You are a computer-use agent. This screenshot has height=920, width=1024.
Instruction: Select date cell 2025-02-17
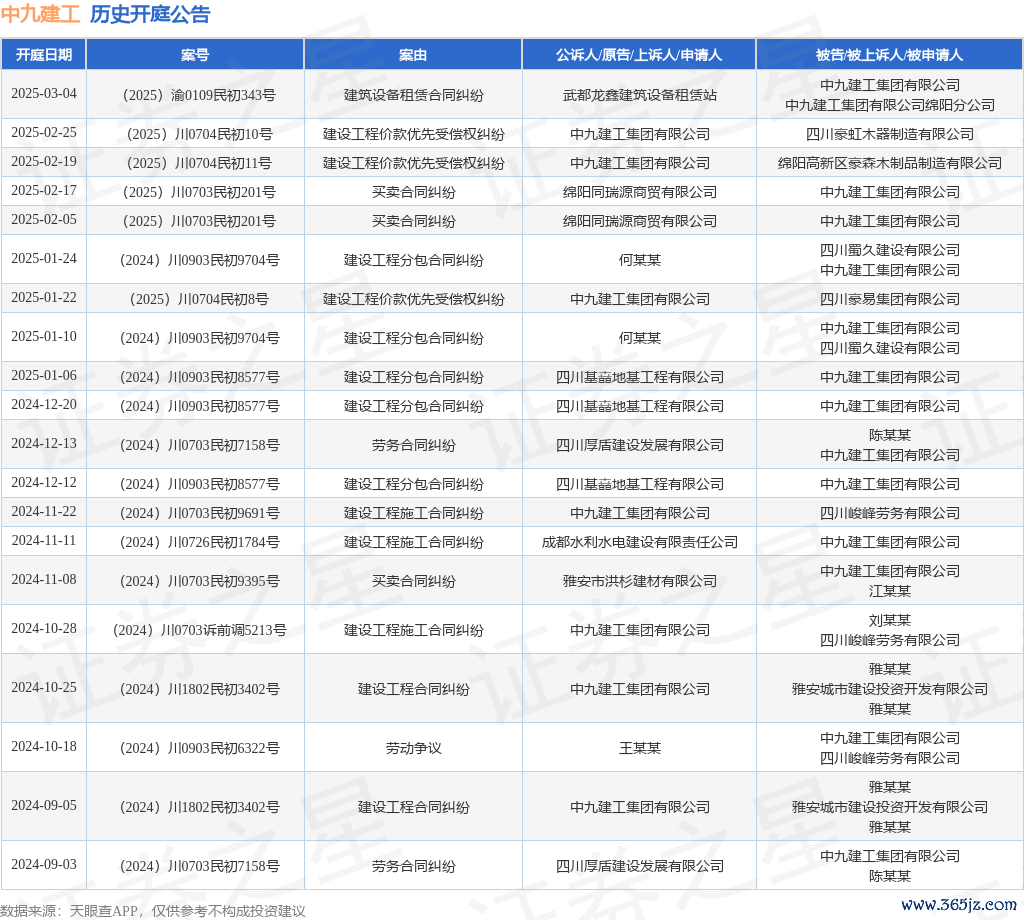(44, 191)
